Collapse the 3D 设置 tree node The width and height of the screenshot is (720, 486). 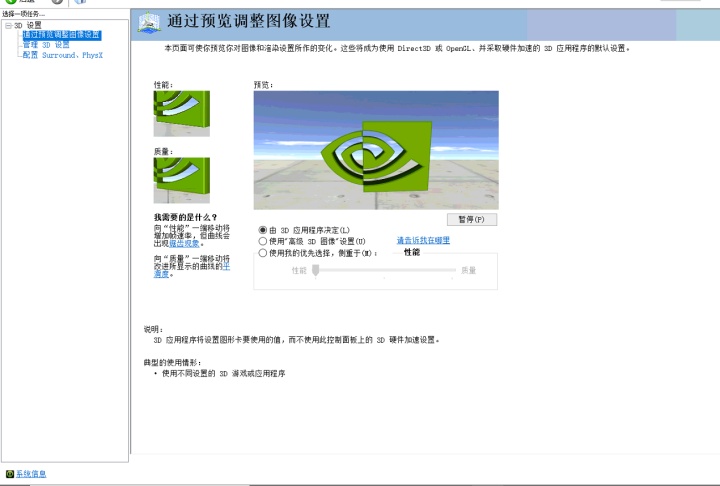8,26
